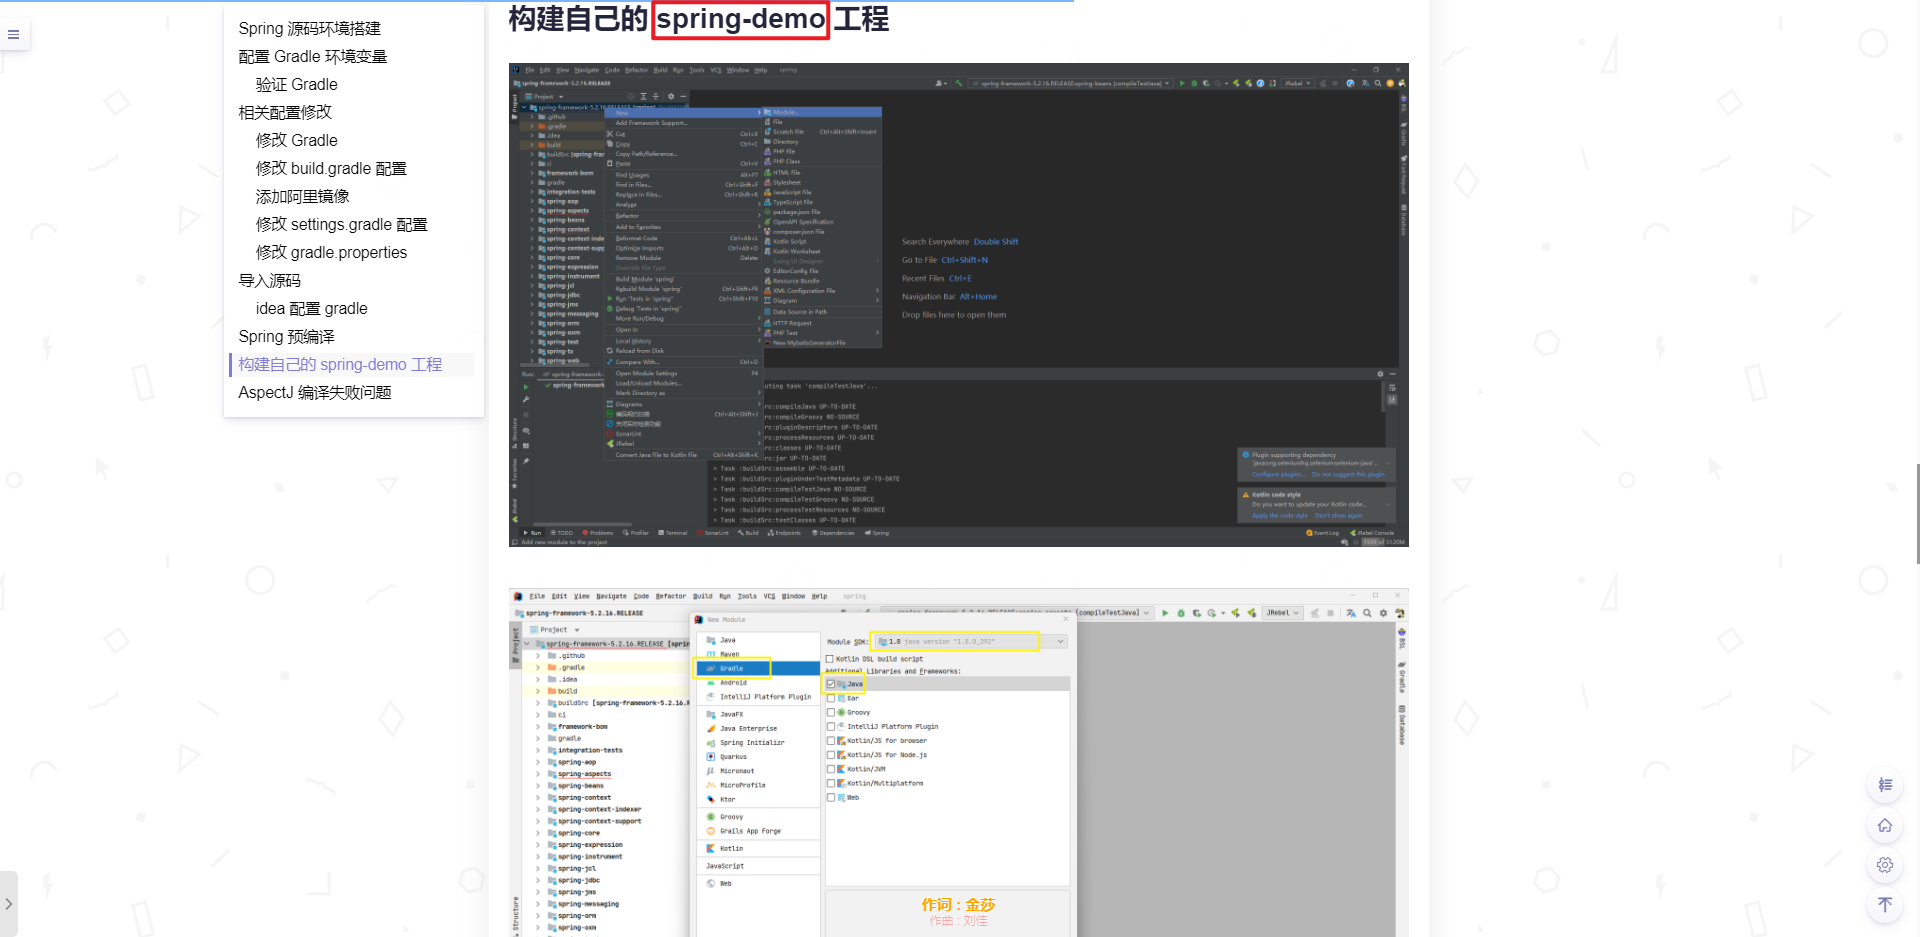Jump to '修改 build.gradle 配置' section

tap(331, 168)
